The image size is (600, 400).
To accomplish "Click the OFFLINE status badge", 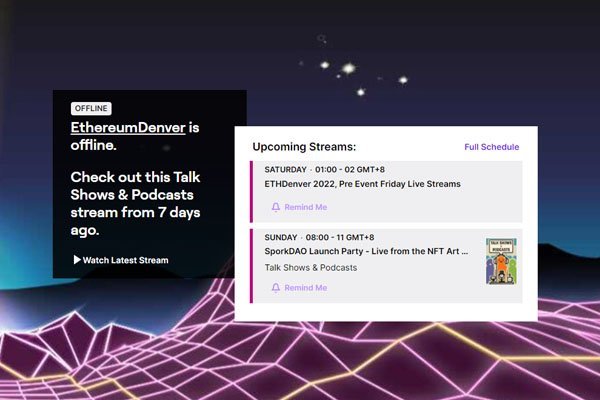I will tap(91, 108).
